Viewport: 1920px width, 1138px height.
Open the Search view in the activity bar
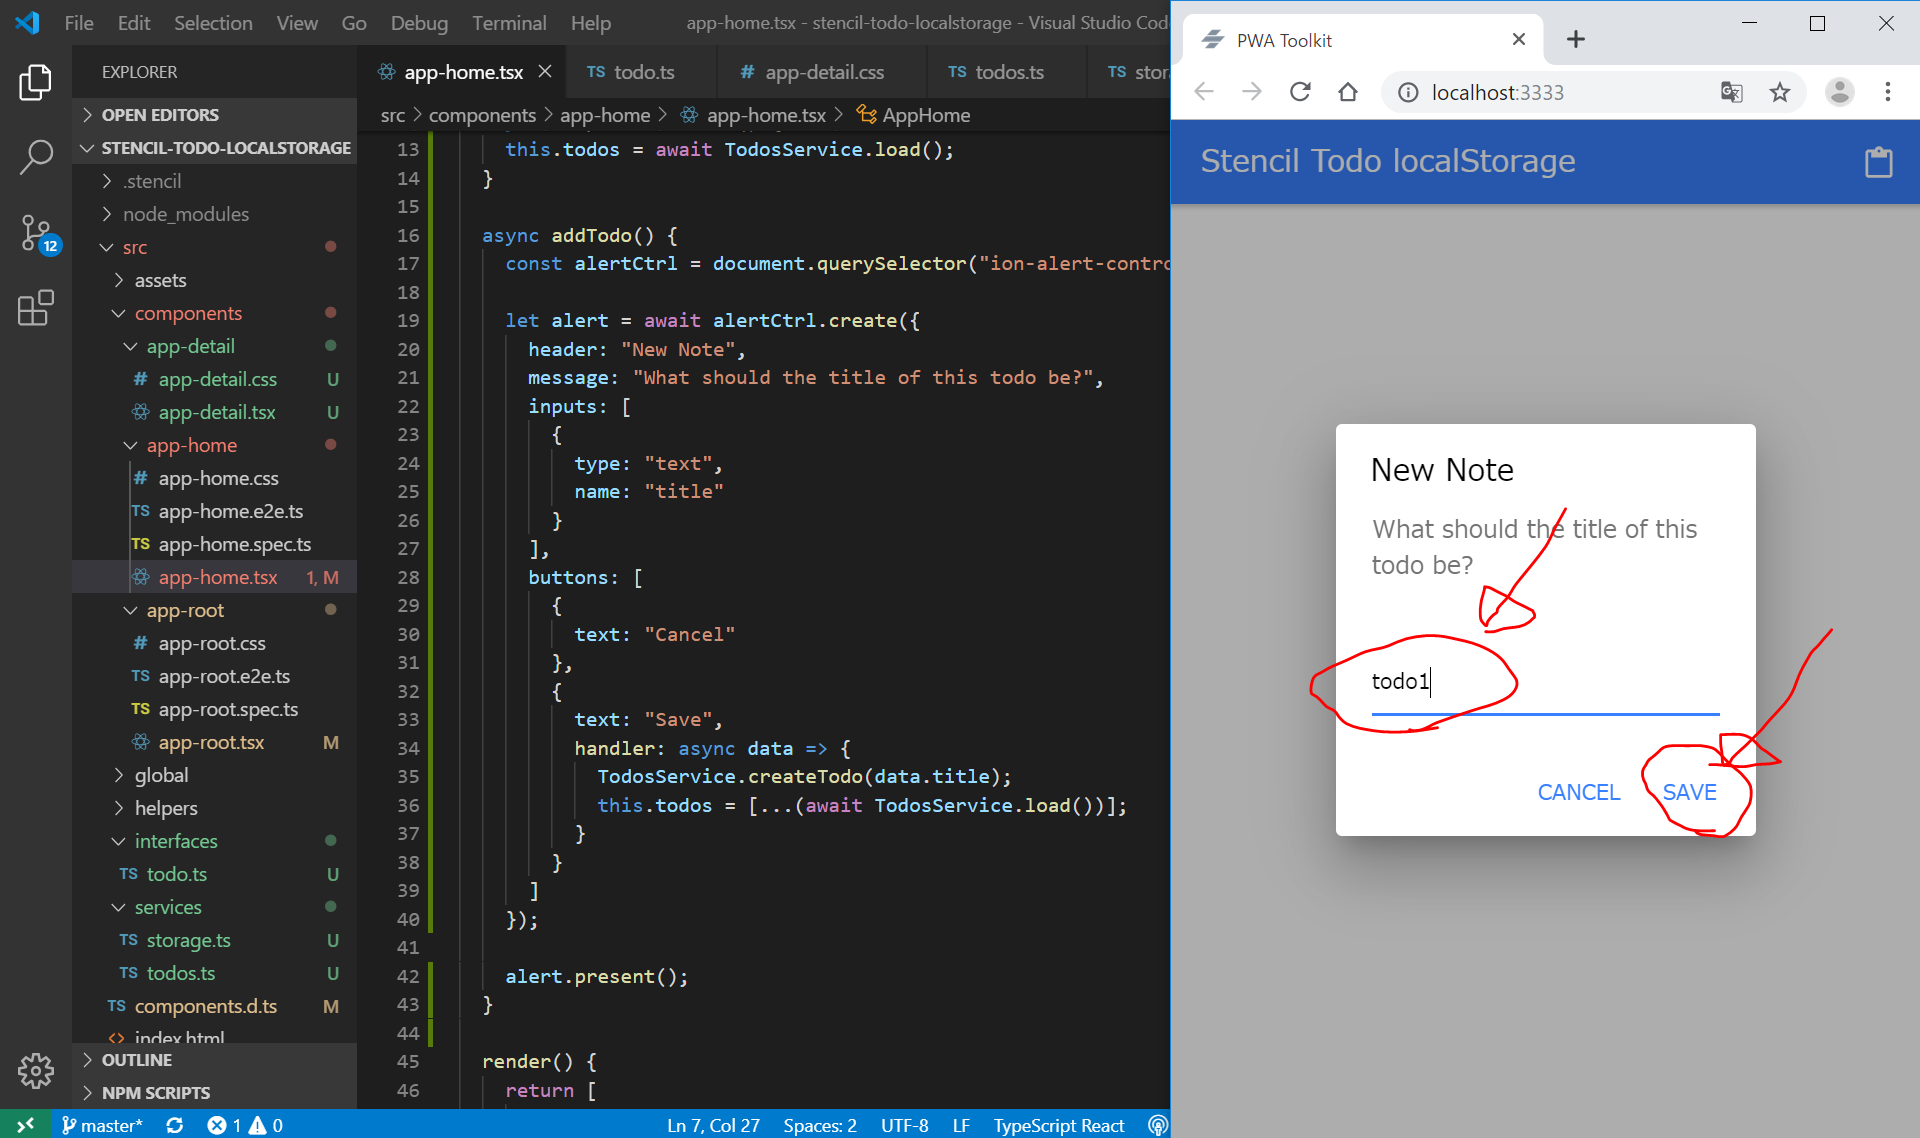pyautogui.click(x=36, y=157)
